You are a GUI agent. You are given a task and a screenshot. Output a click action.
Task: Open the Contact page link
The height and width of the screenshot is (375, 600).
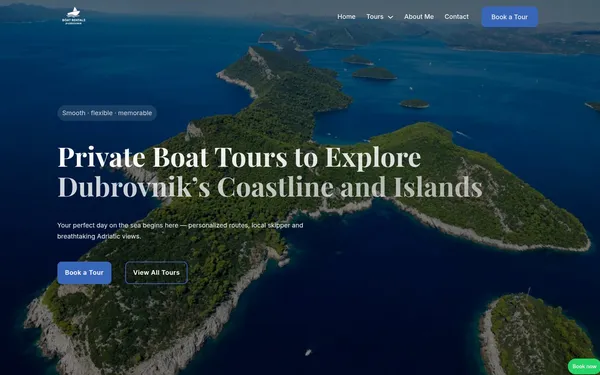457,17
